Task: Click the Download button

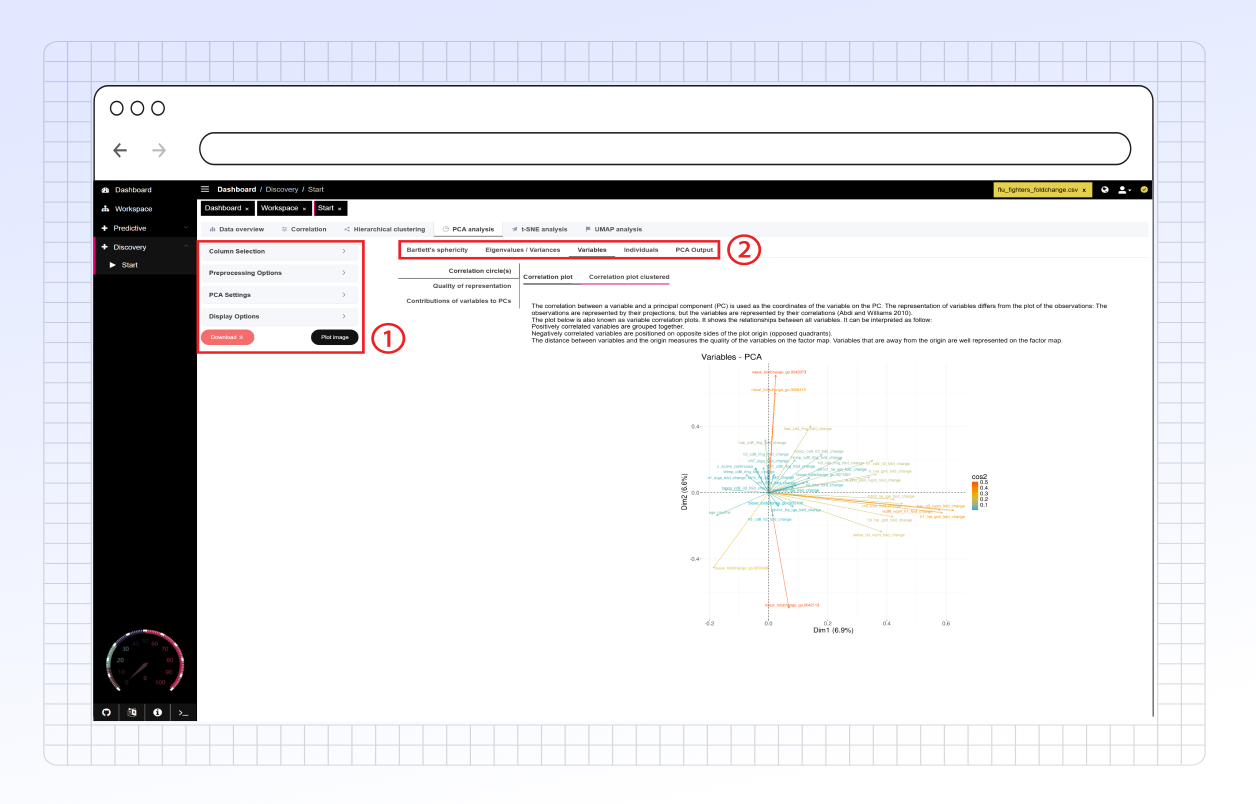Action: pyautogui.click(x=227, y=337)
